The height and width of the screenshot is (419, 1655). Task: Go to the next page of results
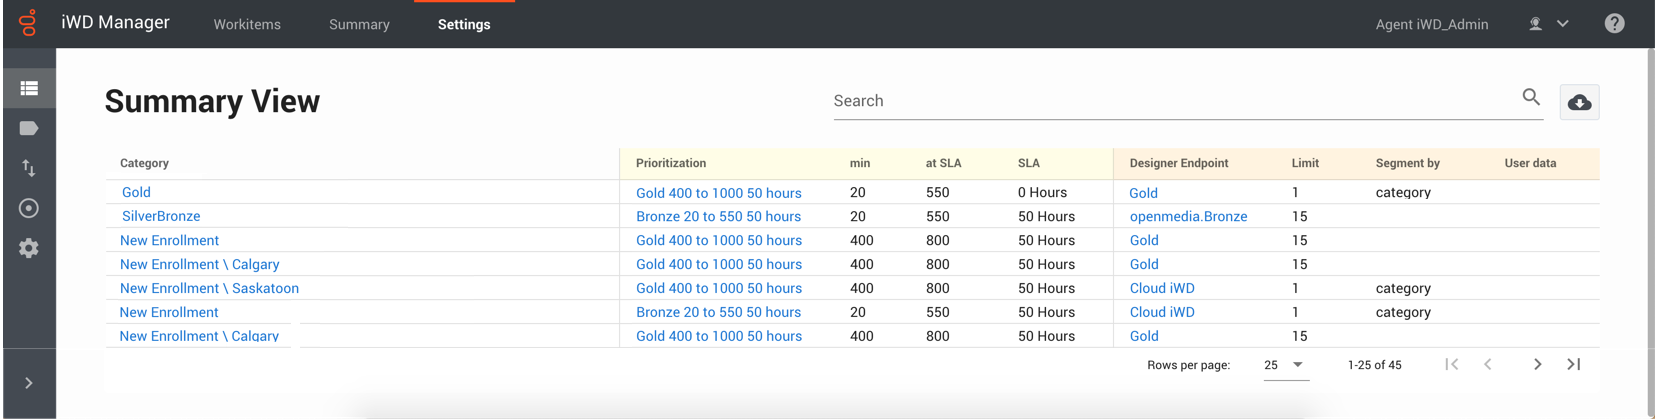click(1537, 364)
